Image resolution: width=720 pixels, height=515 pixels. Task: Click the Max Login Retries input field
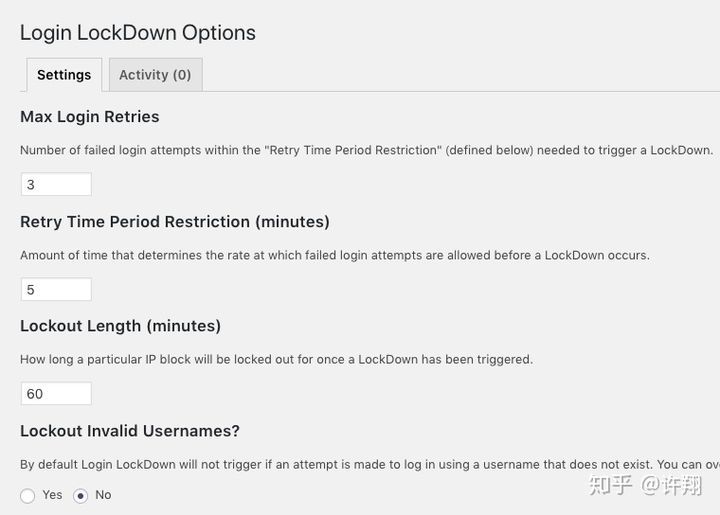[56, 185]
